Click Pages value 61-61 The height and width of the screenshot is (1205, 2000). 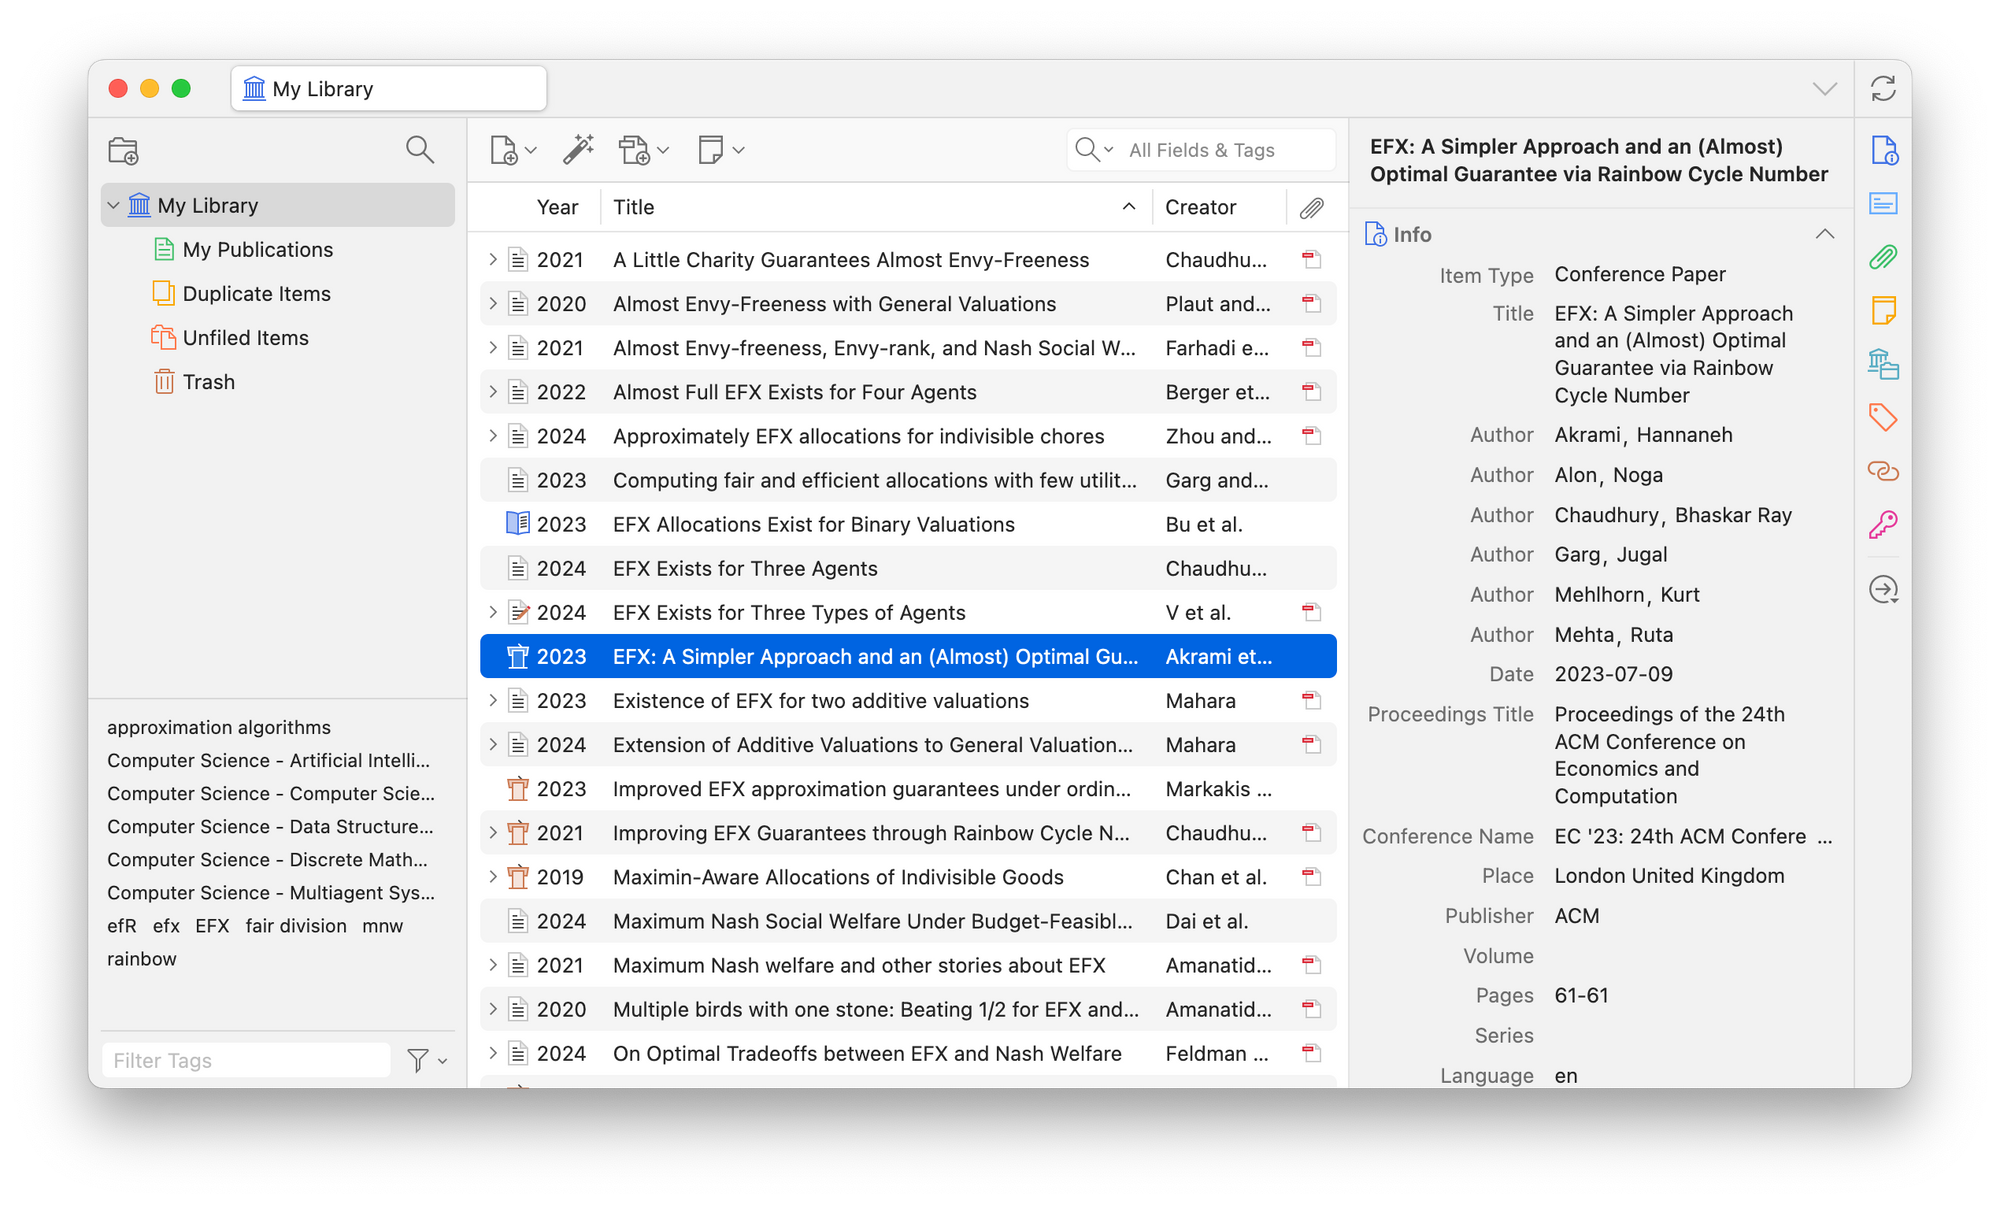tap(1581, 996)
